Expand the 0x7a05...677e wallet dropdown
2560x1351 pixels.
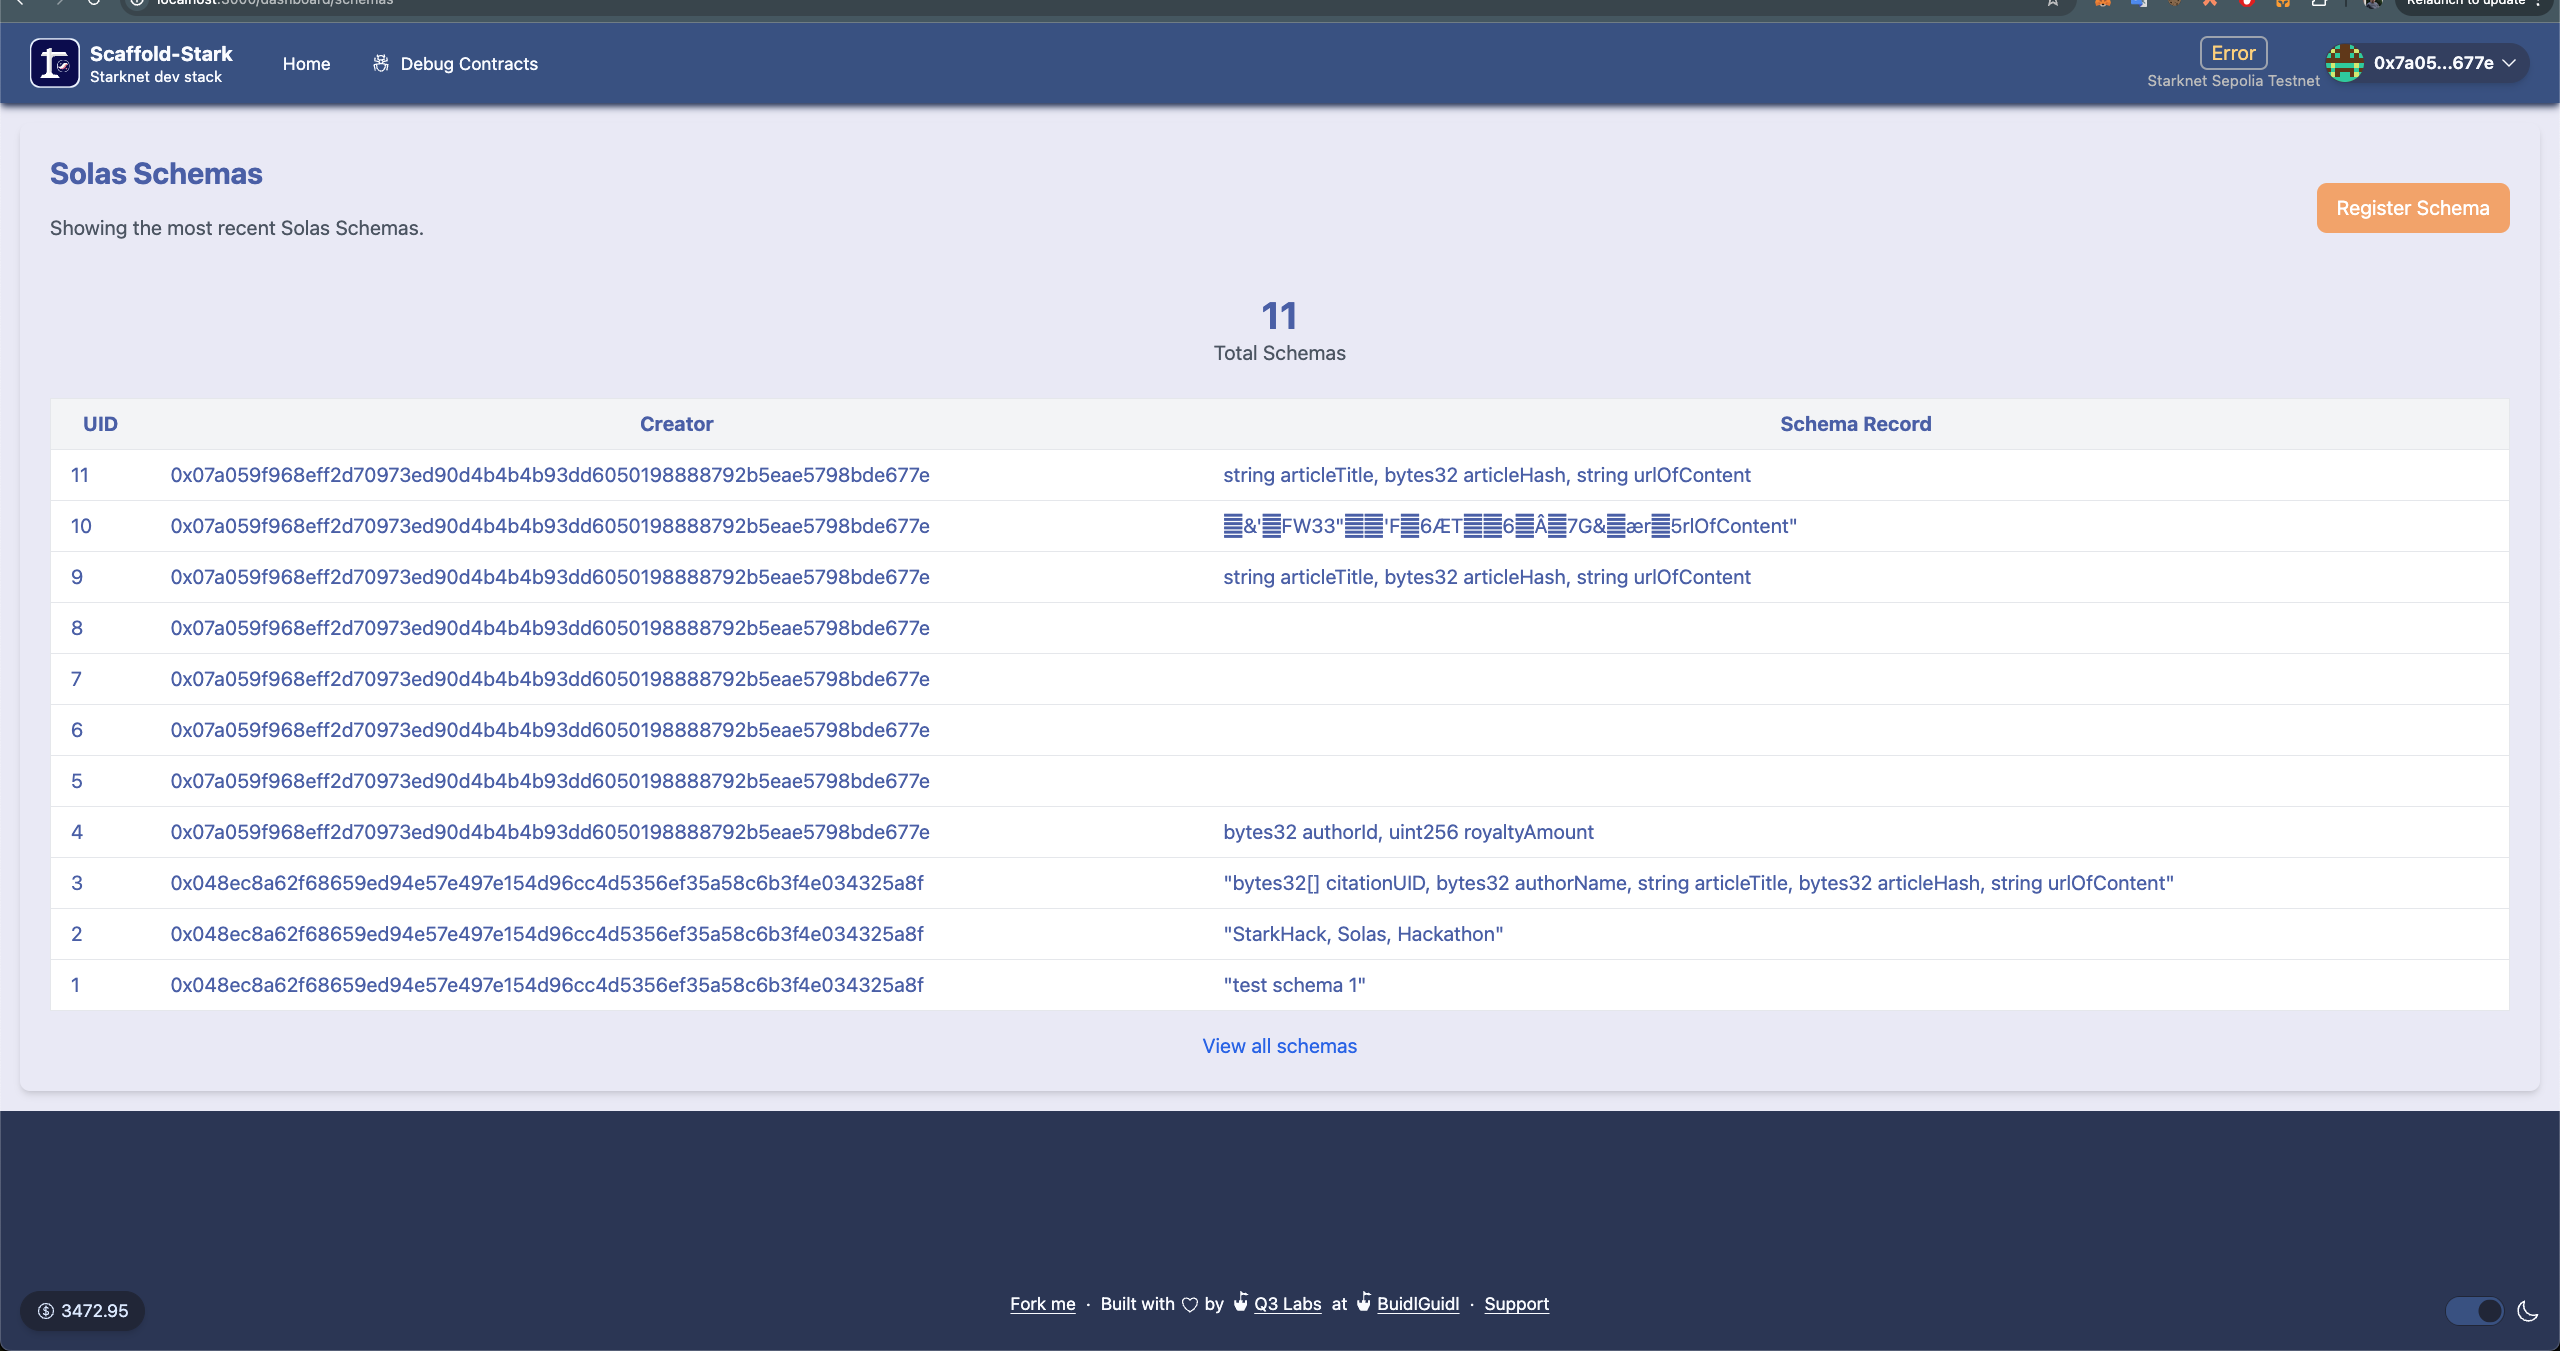coord(2432,63)
